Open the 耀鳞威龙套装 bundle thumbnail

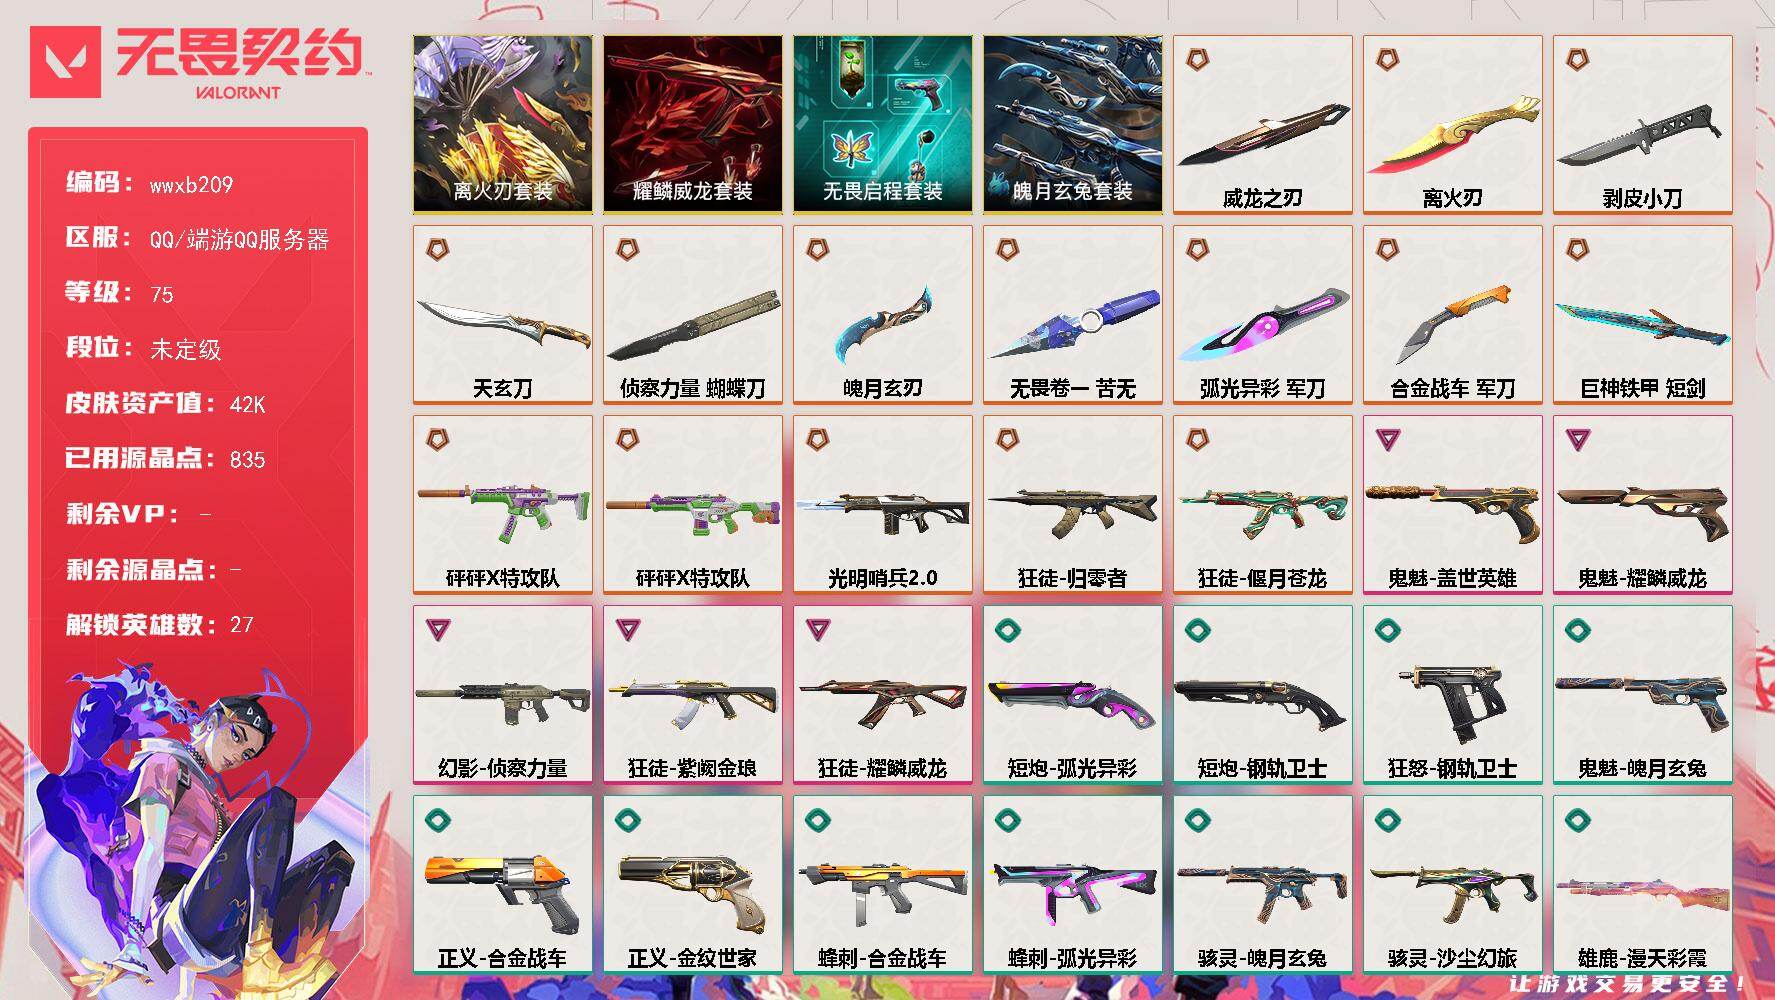pyautogui.click(x=692, y=125)
